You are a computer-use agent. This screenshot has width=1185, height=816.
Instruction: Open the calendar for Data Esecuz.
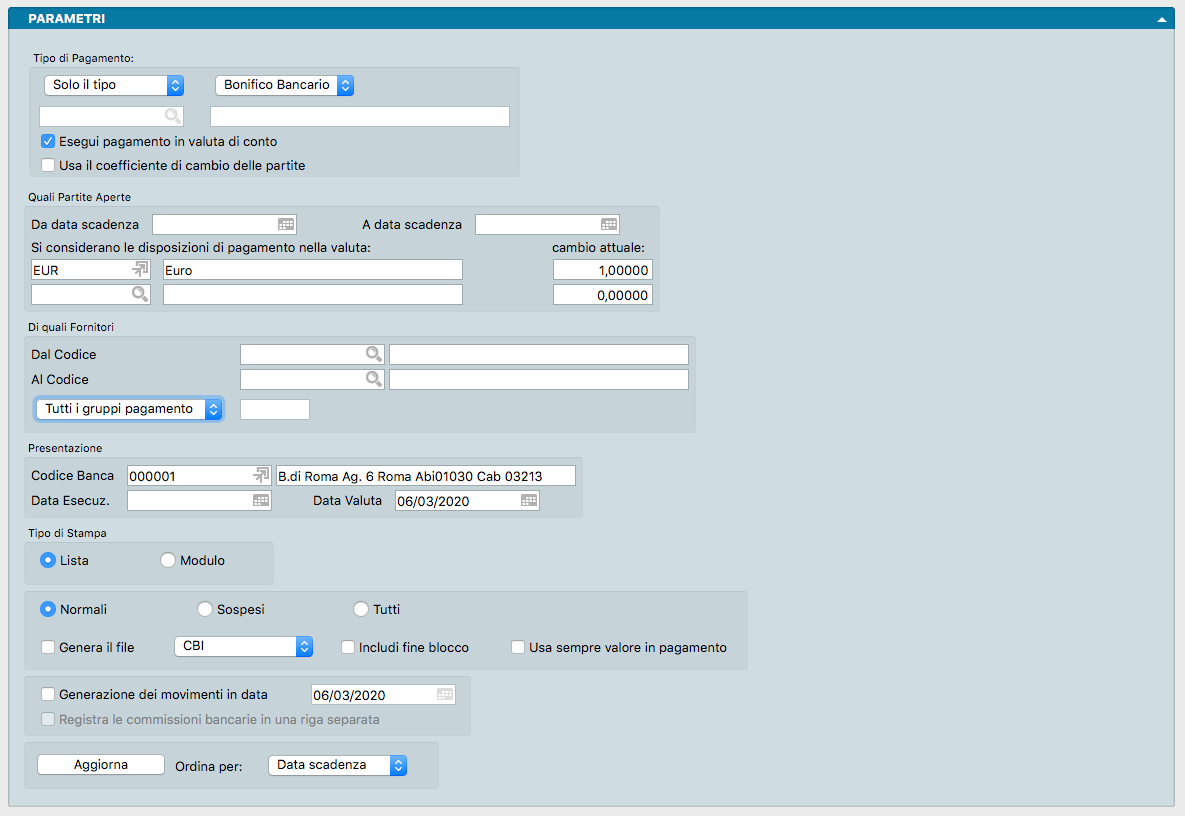[x=261, y=501]
